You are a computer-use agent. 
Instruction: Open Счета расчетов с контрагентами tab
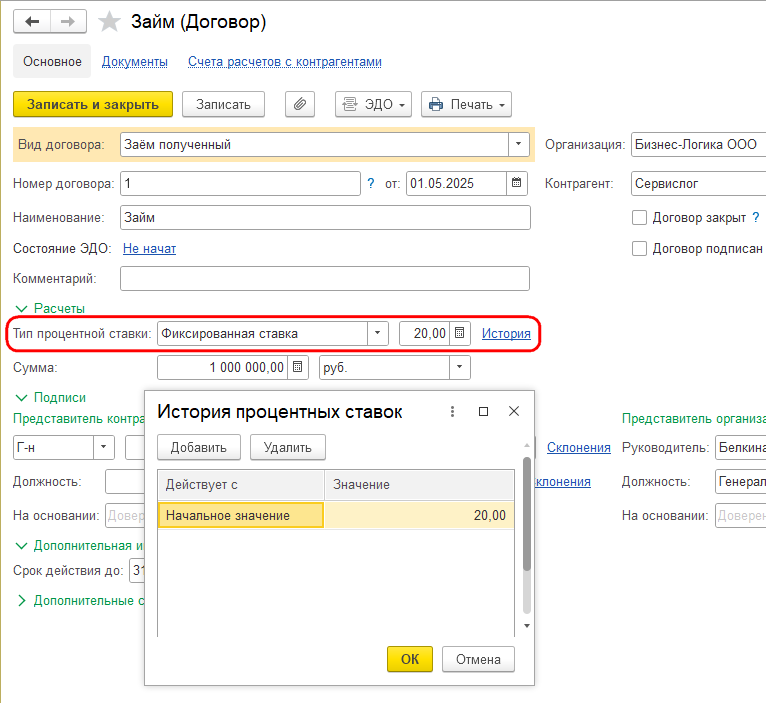[285, 62]
